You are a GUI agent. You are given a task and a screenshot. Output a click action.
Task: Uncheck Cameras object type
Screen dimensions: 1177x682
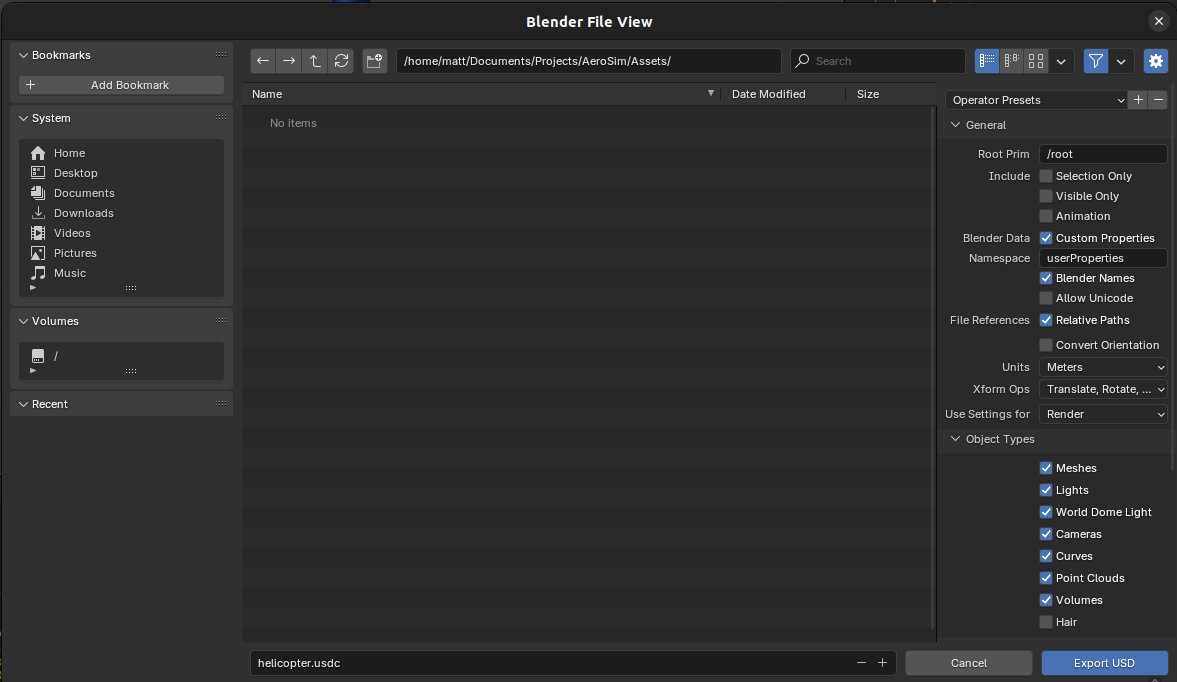pyautogui.click(x=1046, y=534)
